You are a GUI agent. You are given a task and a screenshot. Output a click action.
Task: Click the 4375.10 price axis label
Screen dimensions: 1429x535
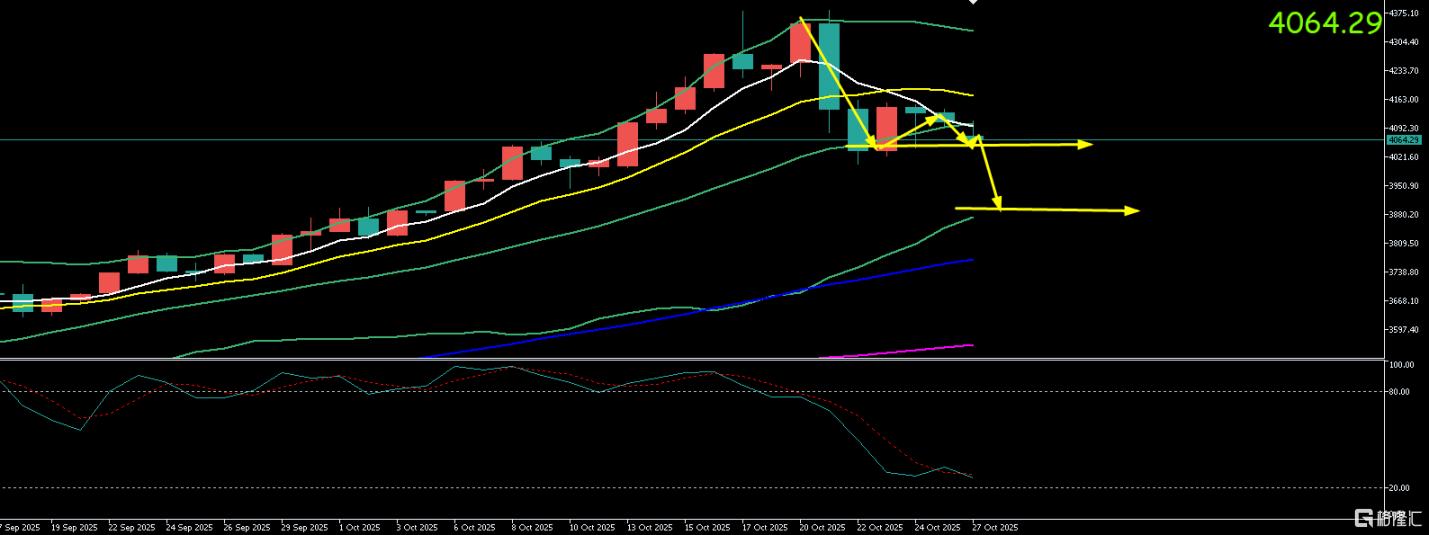point(1405,13)
